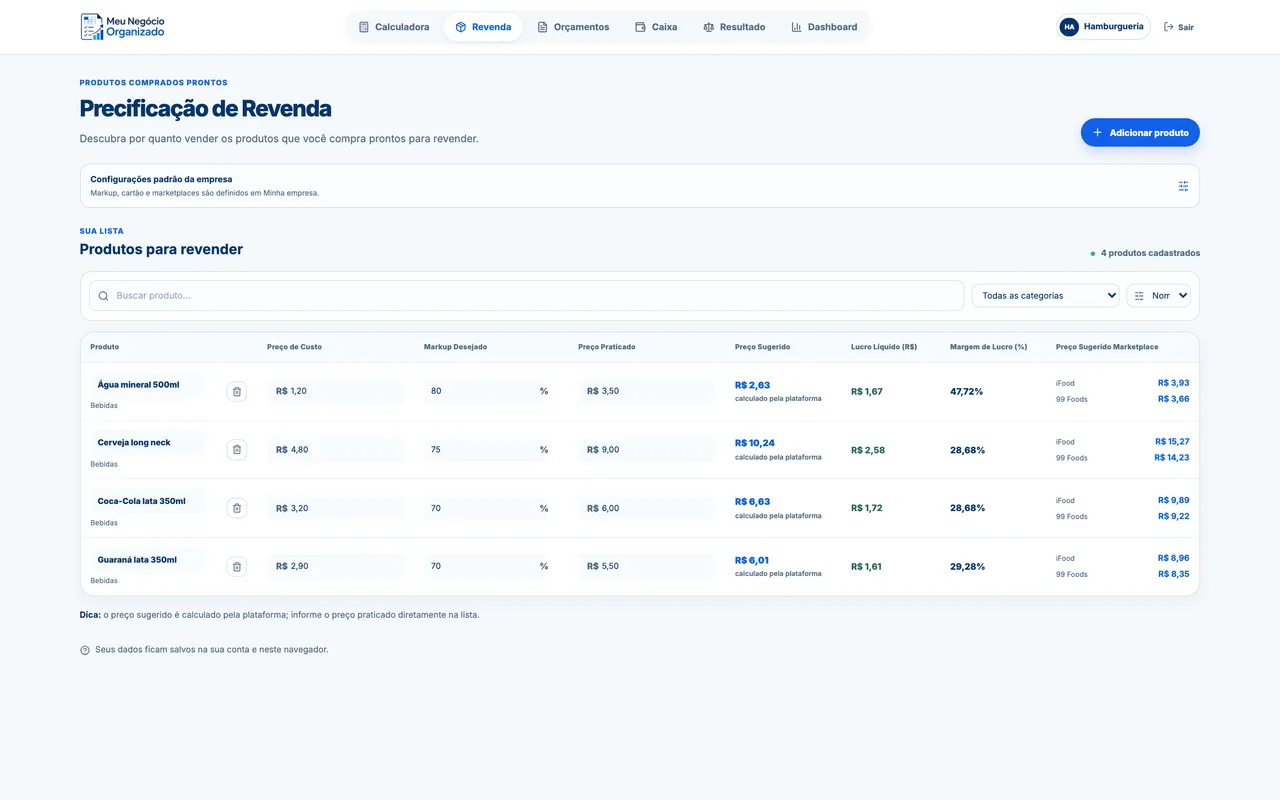Image resolution: width=1280 pixels, height=800 pixels.
Task: Go to the Orçamentos tab
Action: click(573, 27)
